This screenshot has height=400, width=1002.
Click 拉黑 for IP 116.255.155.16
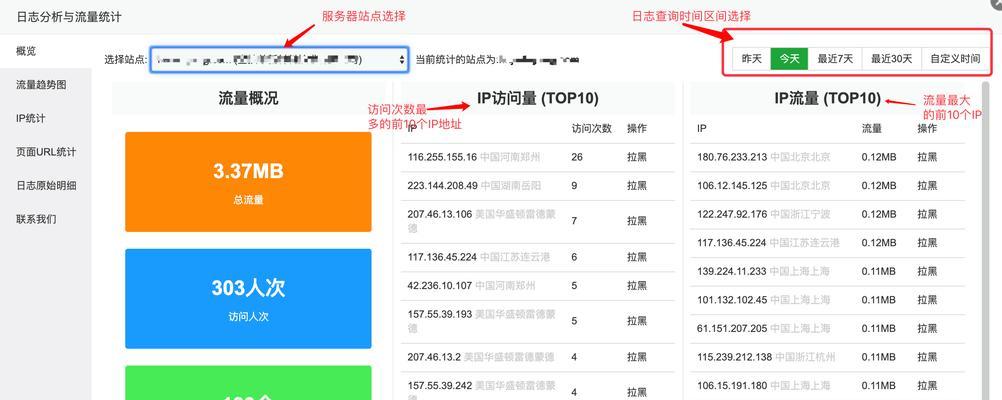tap(637, 157)
